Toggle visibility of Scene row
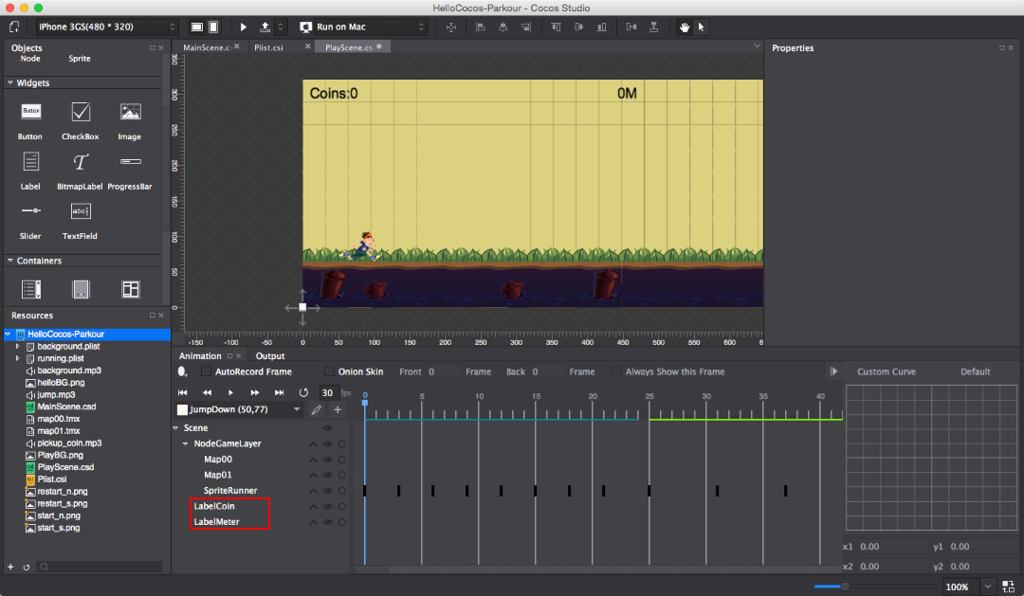Image resolution: width=1024 pixels, height=596 pixels. [328, 428]
